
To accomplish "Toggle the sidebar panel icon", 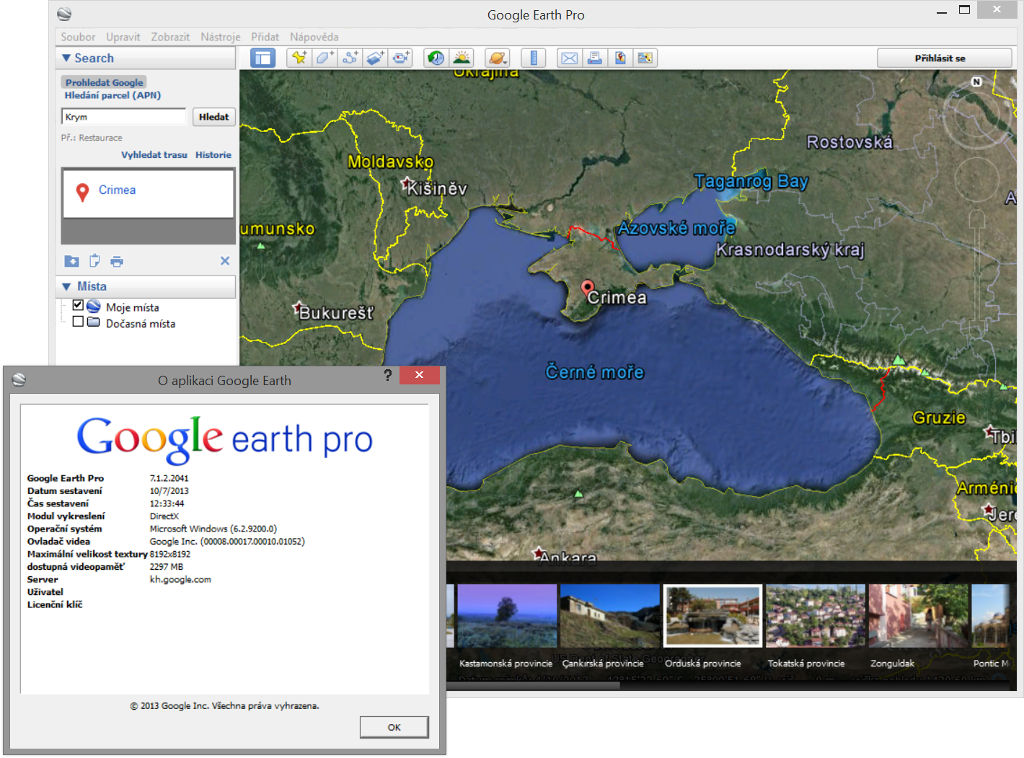I will 263,58.
